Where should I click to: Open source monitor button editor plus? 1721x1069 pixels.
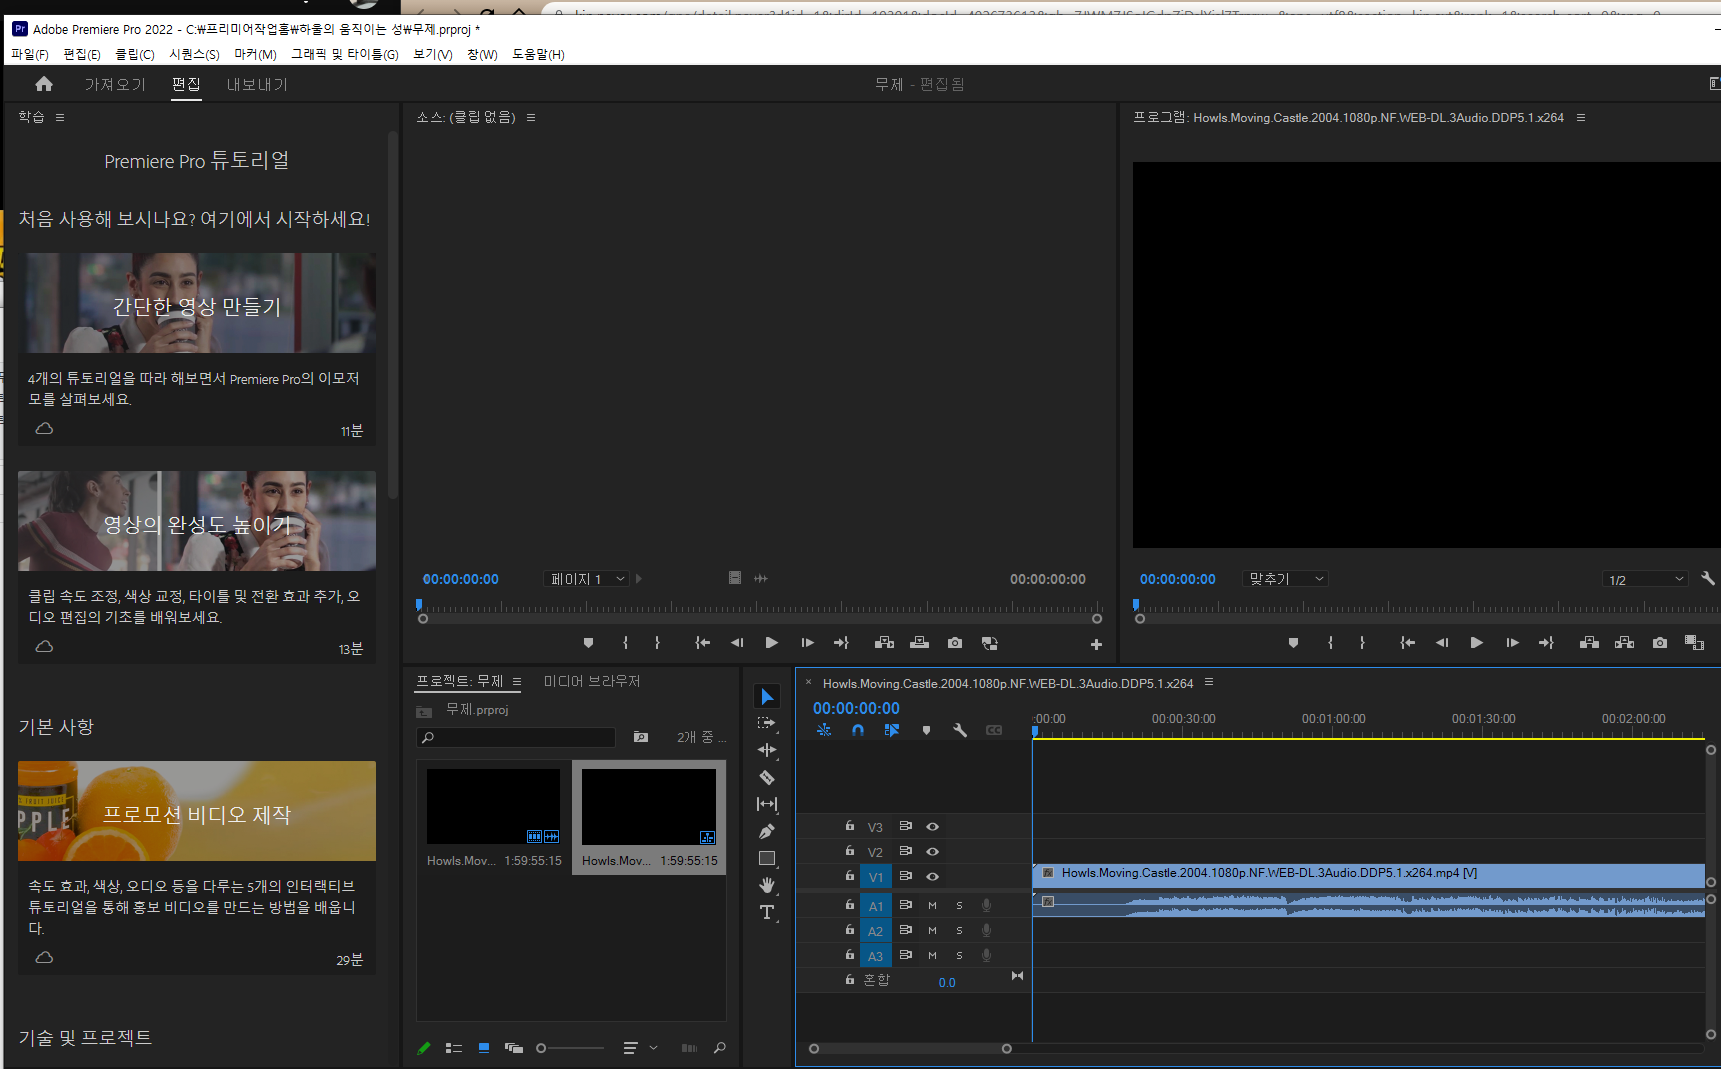point(1096,645)
